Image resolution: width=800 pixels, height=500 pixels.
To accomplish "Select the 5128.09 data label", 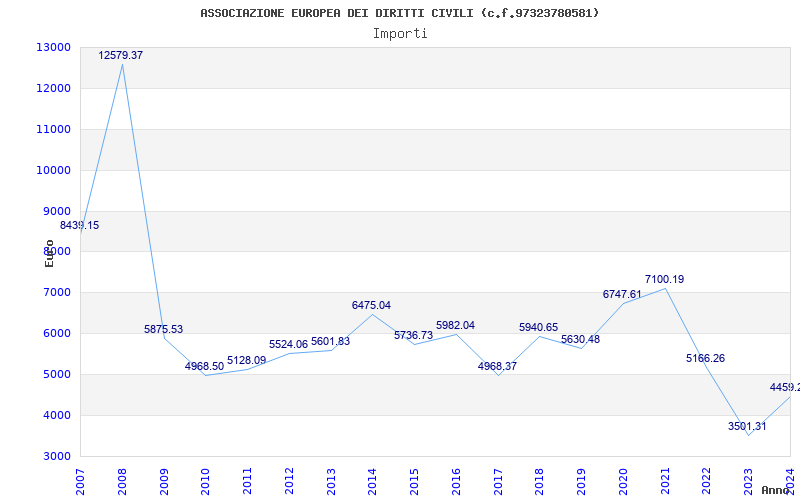I will (x=246, y=361).
